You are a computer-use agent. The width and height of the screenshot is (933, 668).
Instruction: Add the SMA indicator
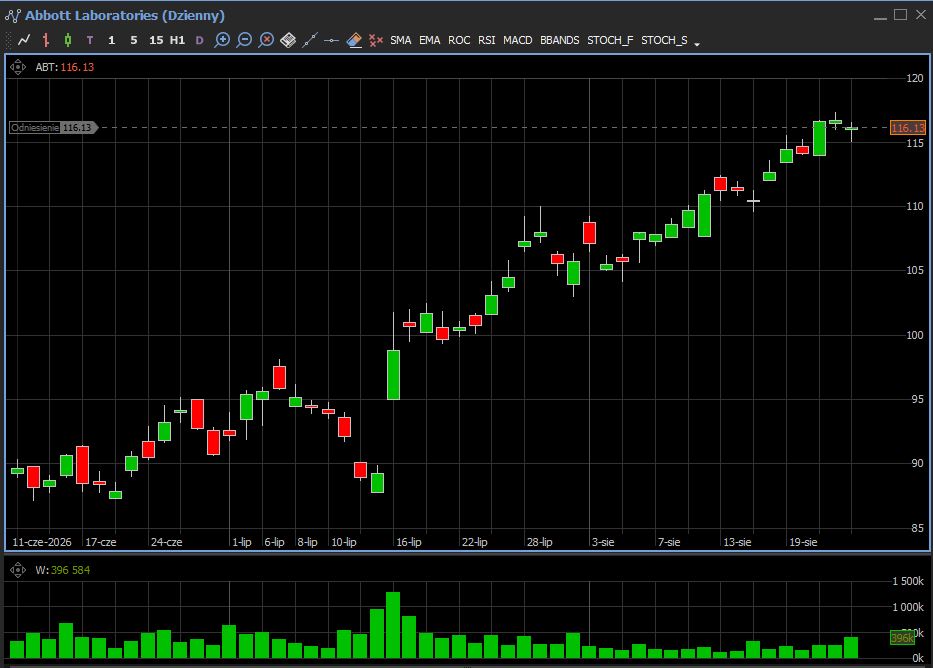400,40
